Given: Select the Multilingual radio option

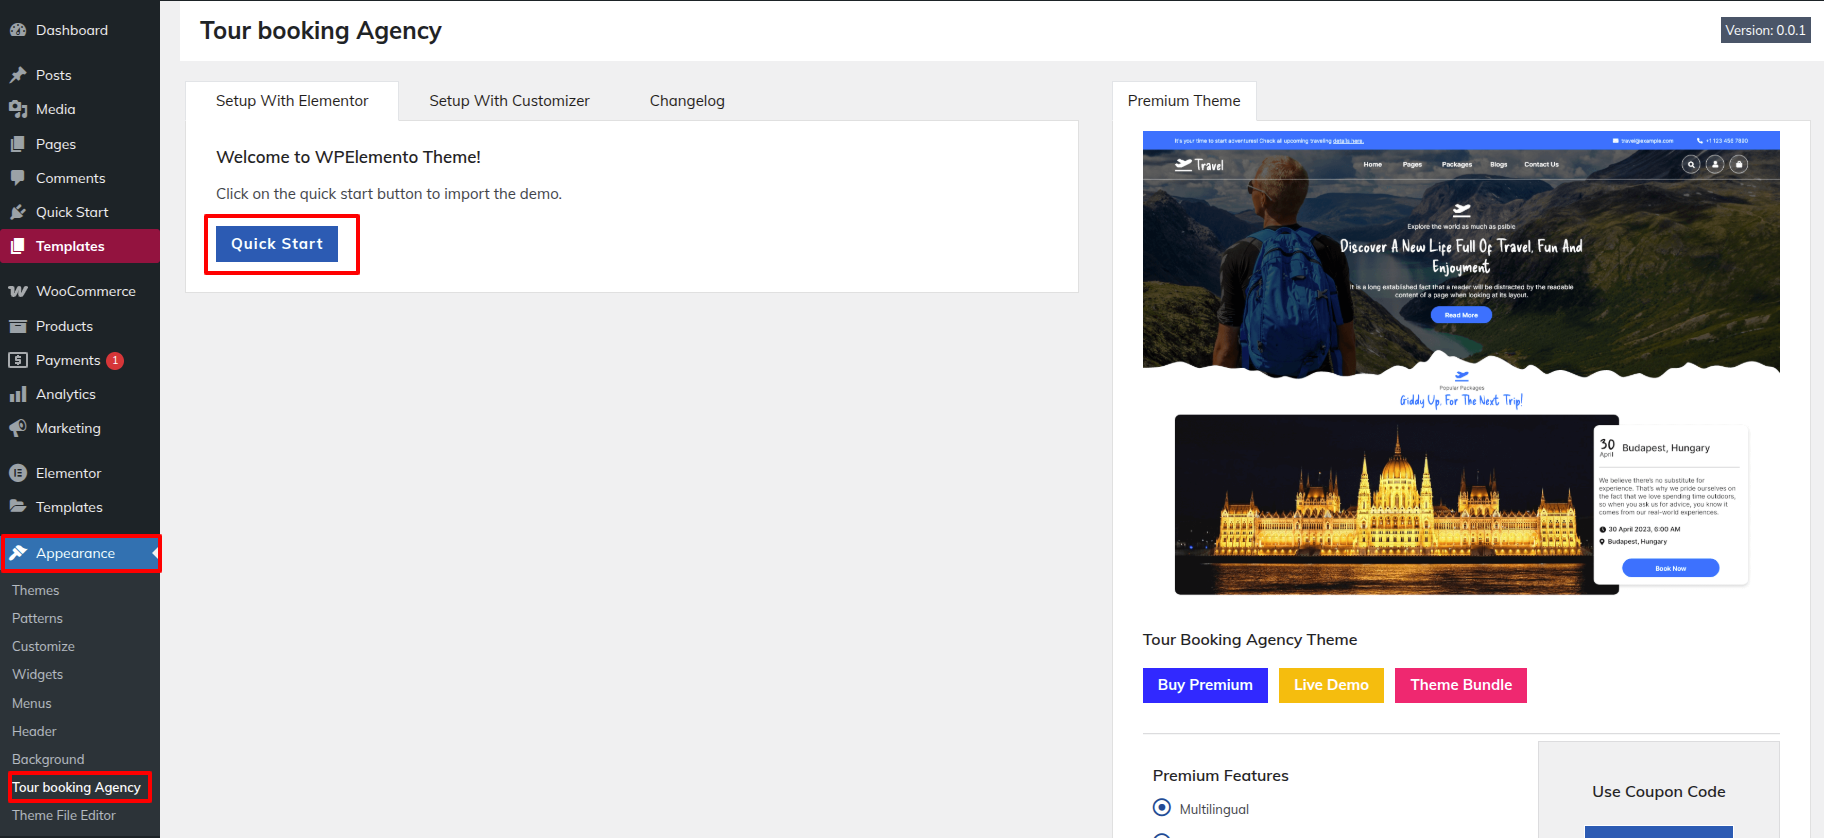Looking at the screenshot, I should pyautogui.click(x=1162, y=807).
